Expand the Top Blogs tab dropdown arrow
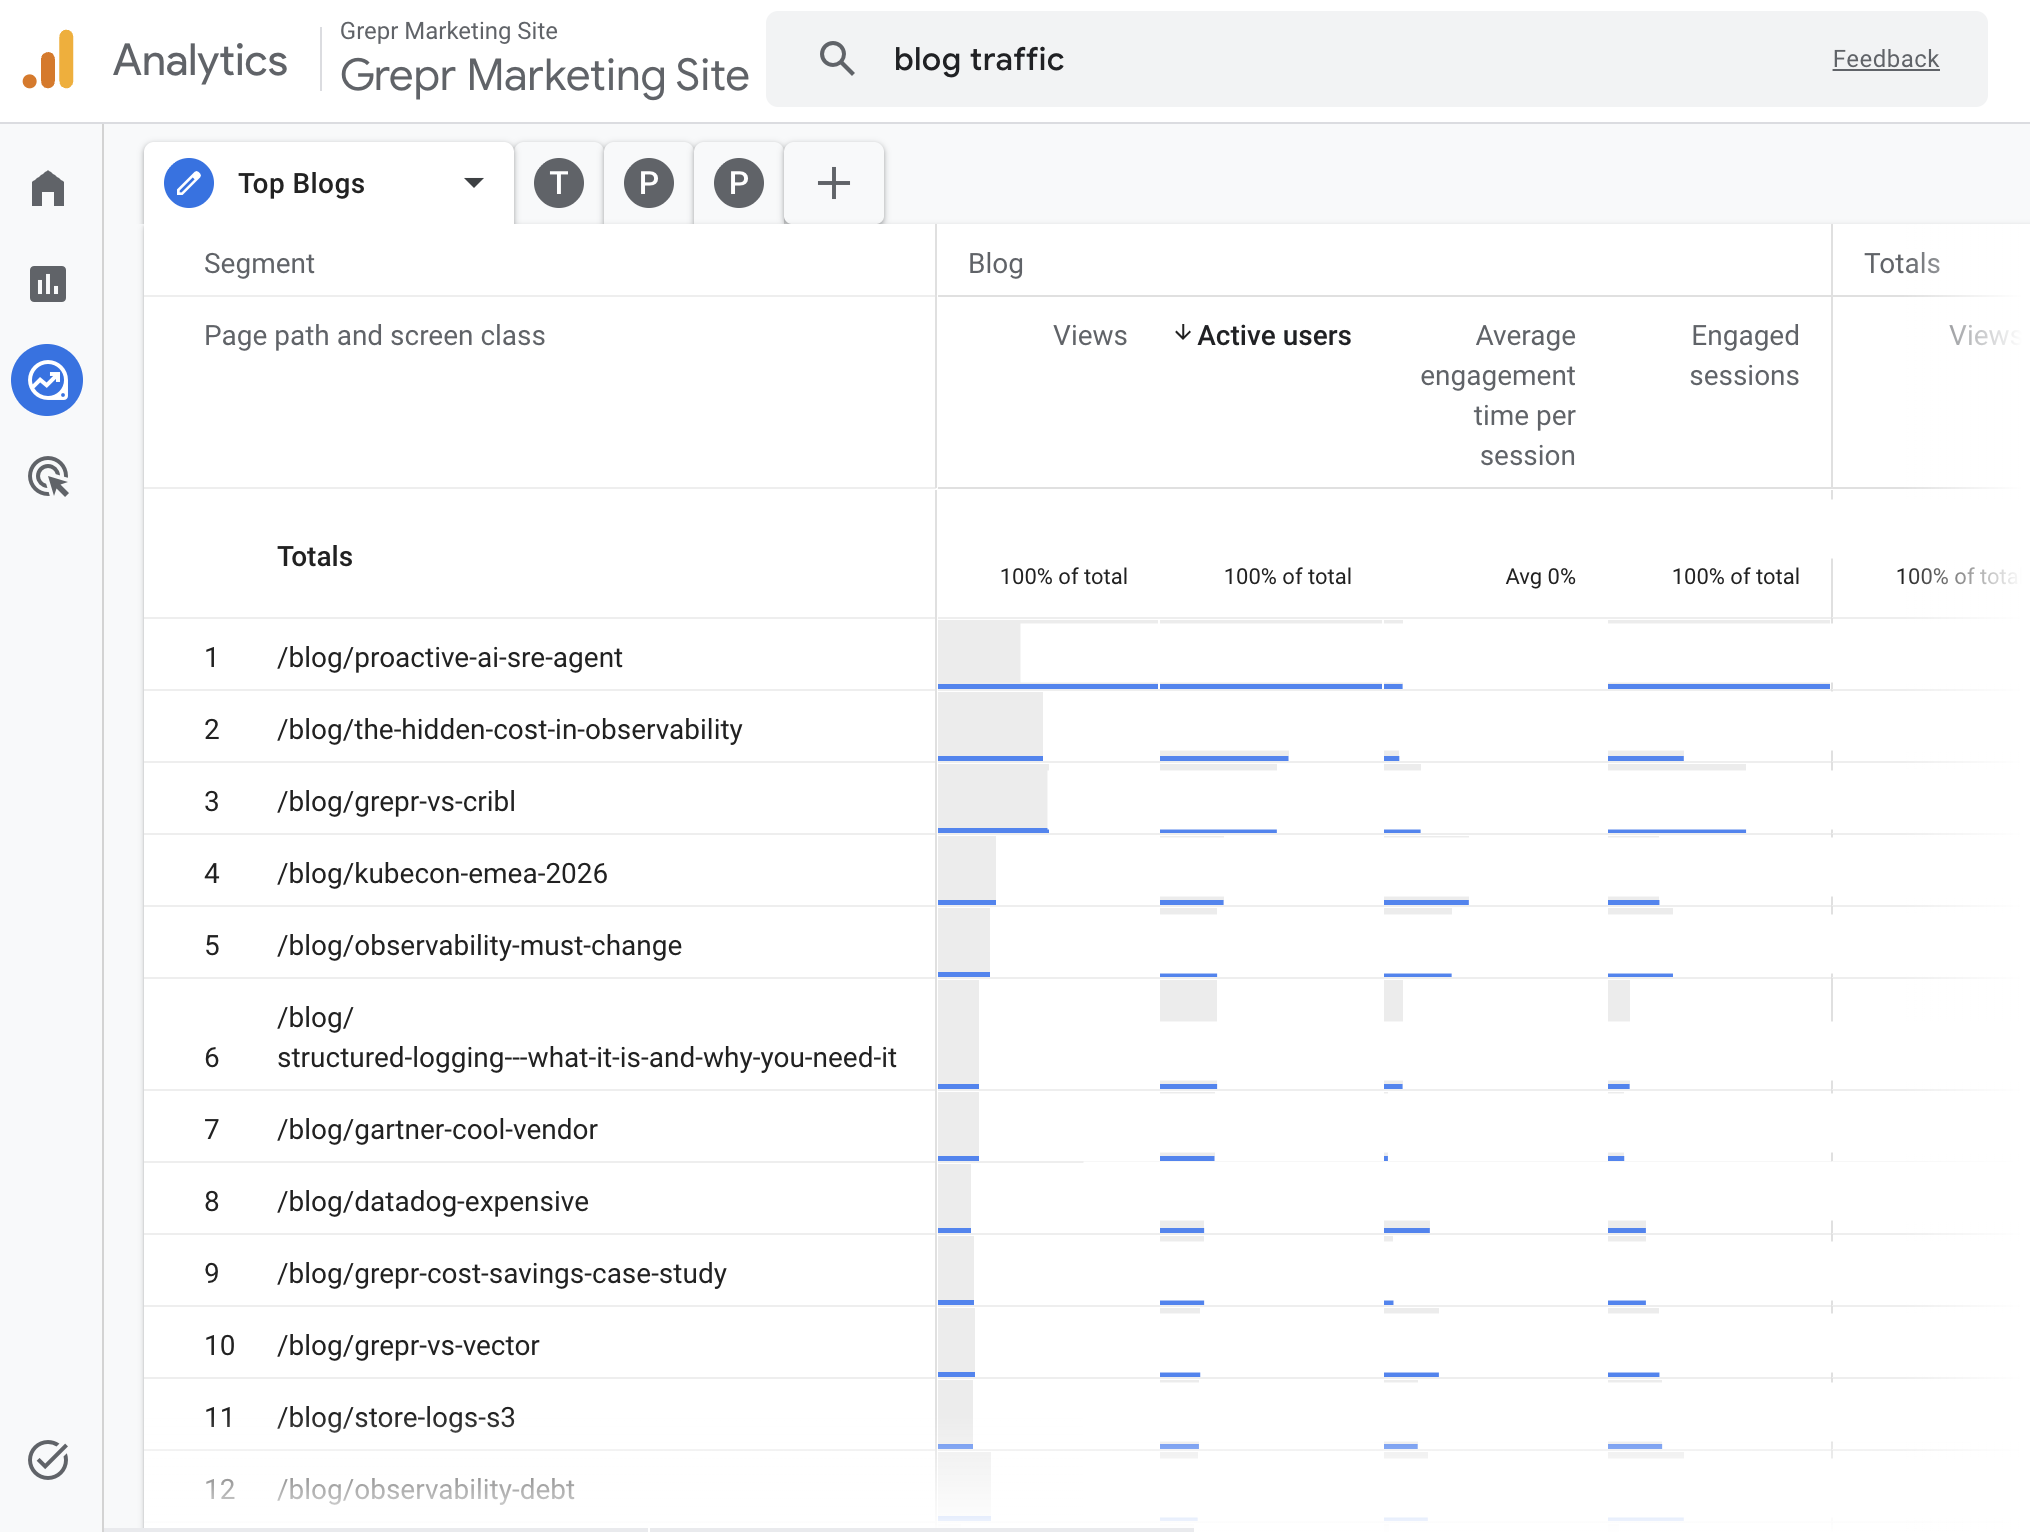 click(x=474, y=183)
